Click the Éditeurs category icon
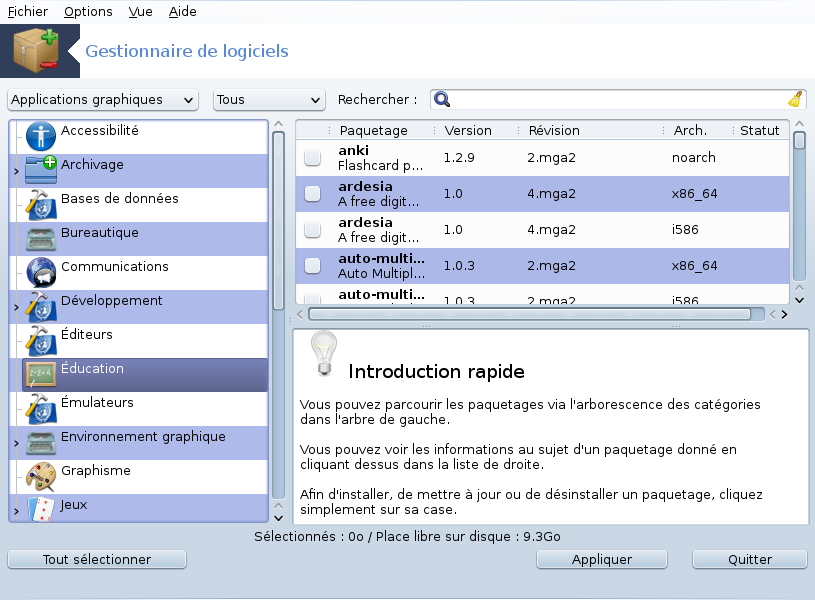 41,340
